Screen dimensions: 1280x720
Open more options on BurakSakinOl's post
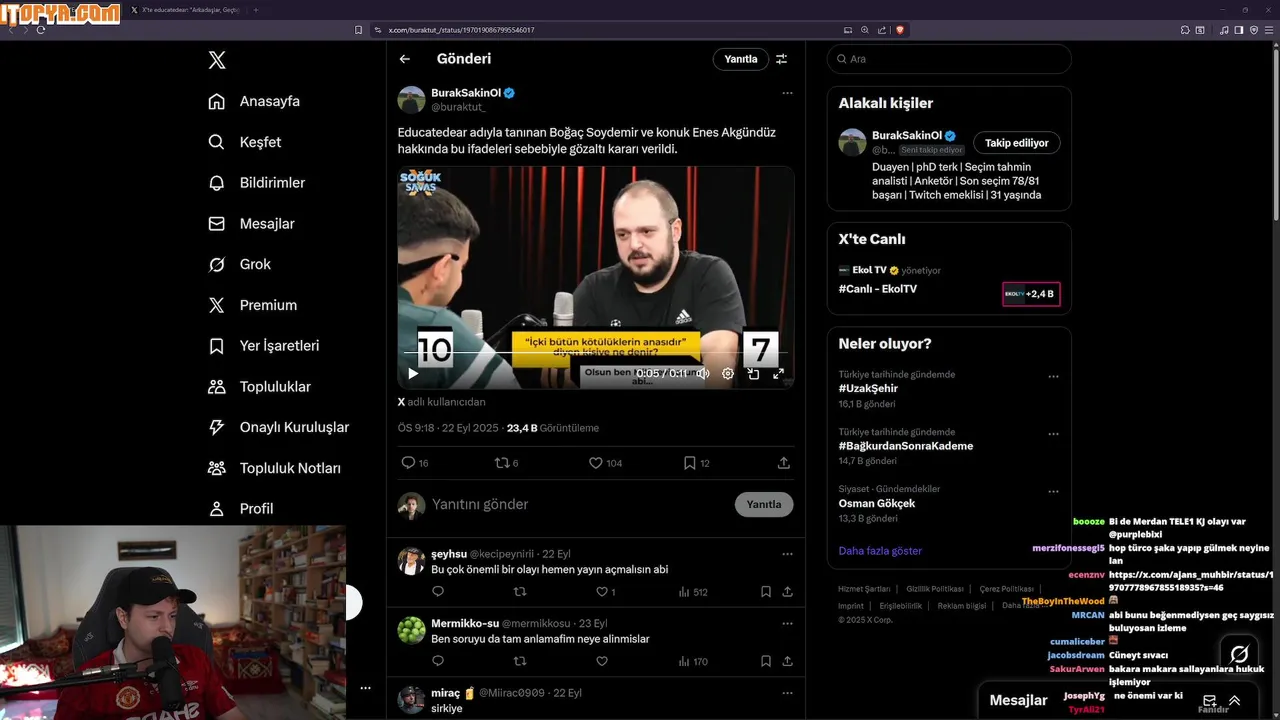tap(787, 93)
